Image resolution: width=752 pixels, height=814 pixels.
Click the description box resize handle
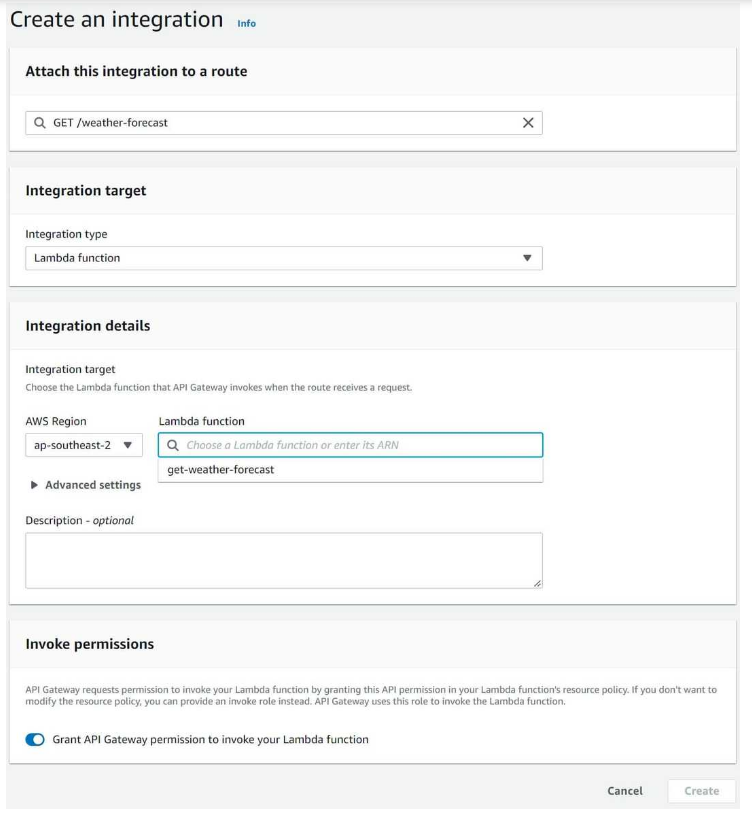pyautogui.click(x=538, y=584)
